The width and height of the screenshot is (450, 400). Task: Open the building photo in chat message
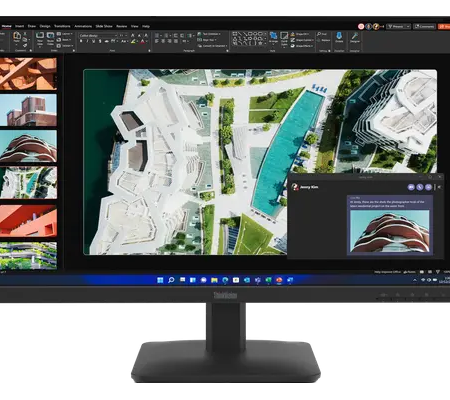390,231
